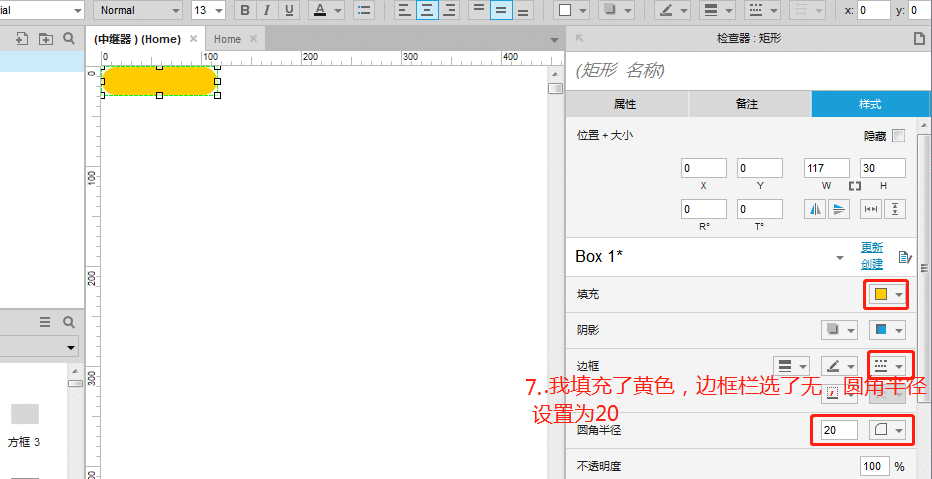932x479 pixels.
Task: Open the corner visibility dropdown beside radius
Action: [x=888, y=430]
